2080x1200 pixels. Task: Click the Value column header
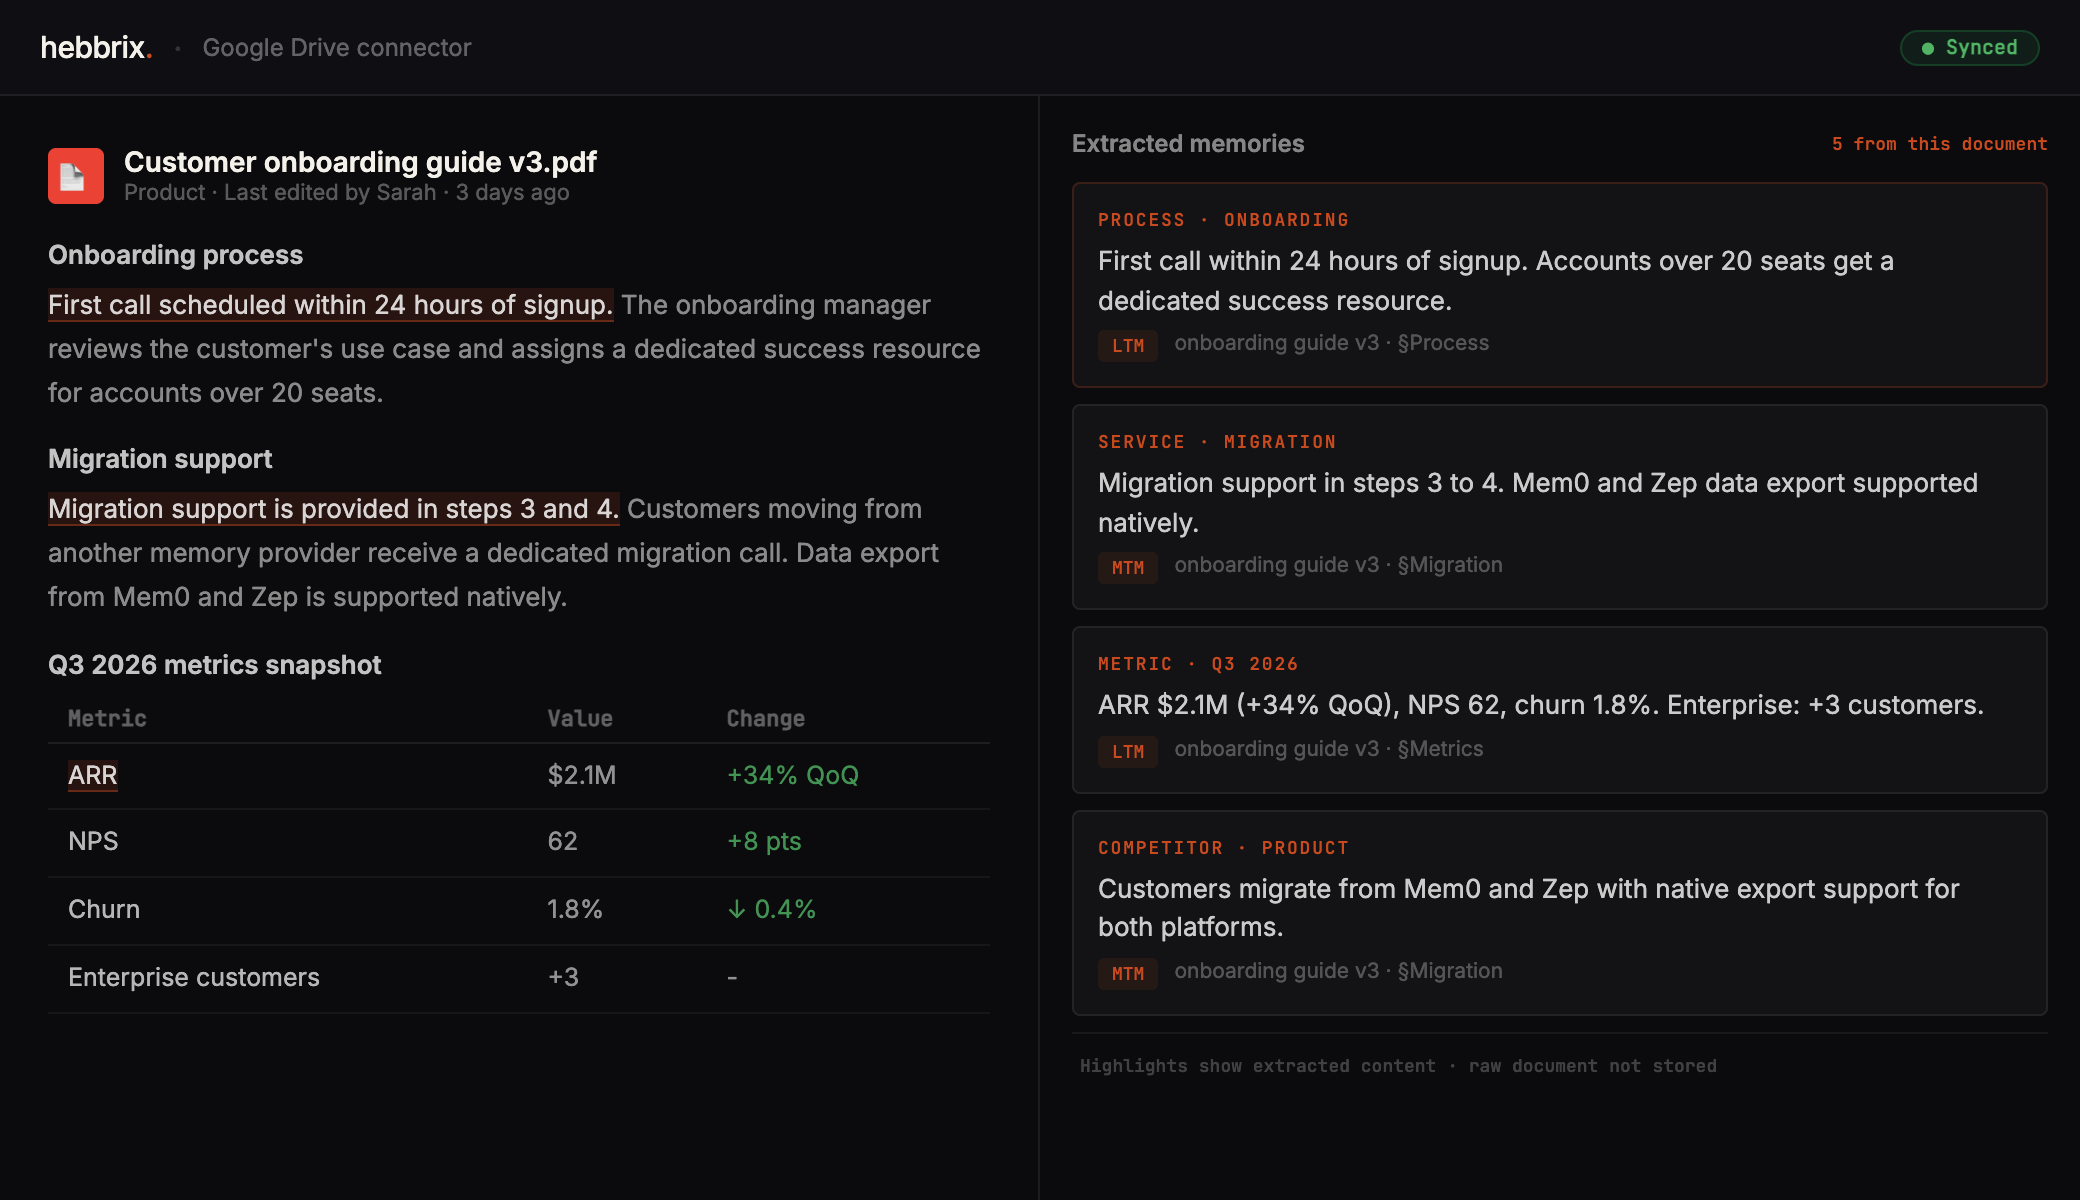point(580,718)
